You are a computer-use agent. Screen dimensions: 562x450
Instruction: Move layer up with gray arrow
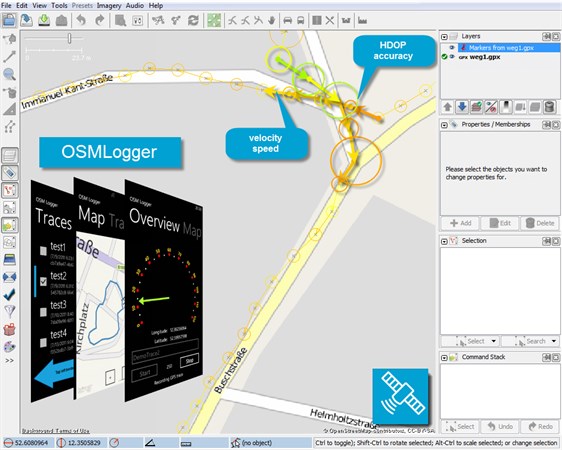tap(447, 106)
